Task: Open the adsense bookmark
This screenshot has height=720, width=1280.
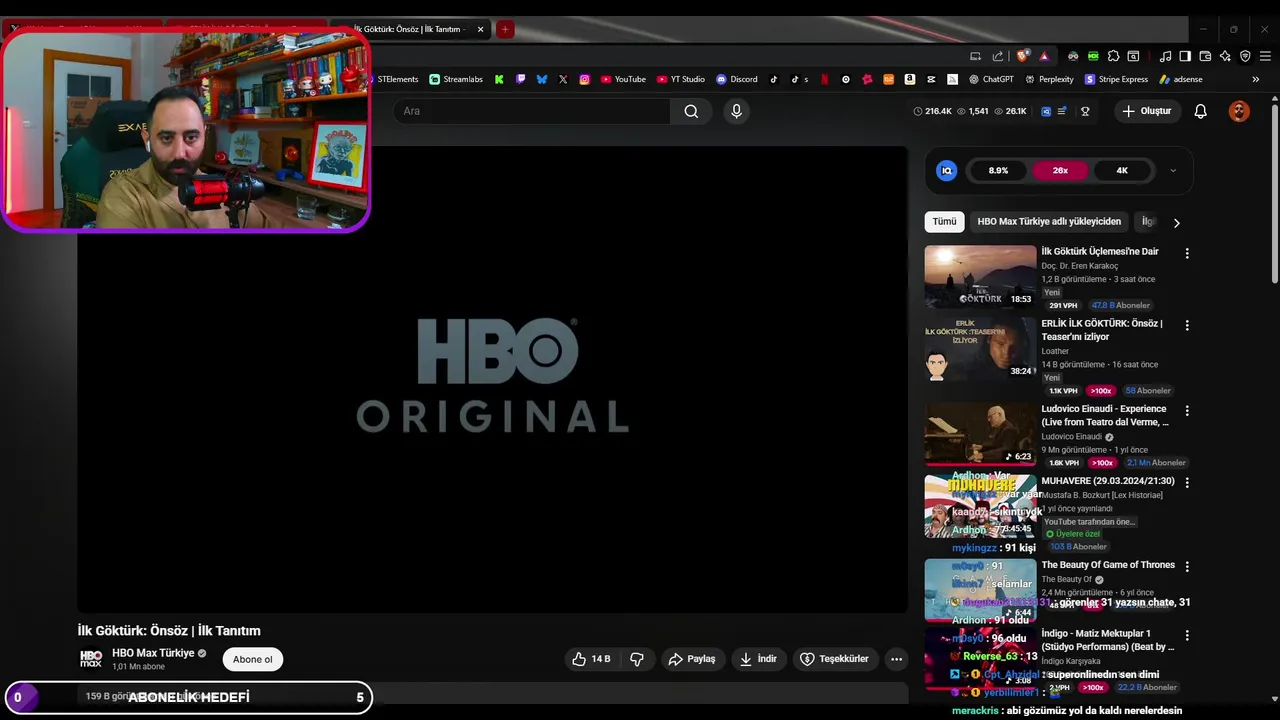Action: point(1181,79)
